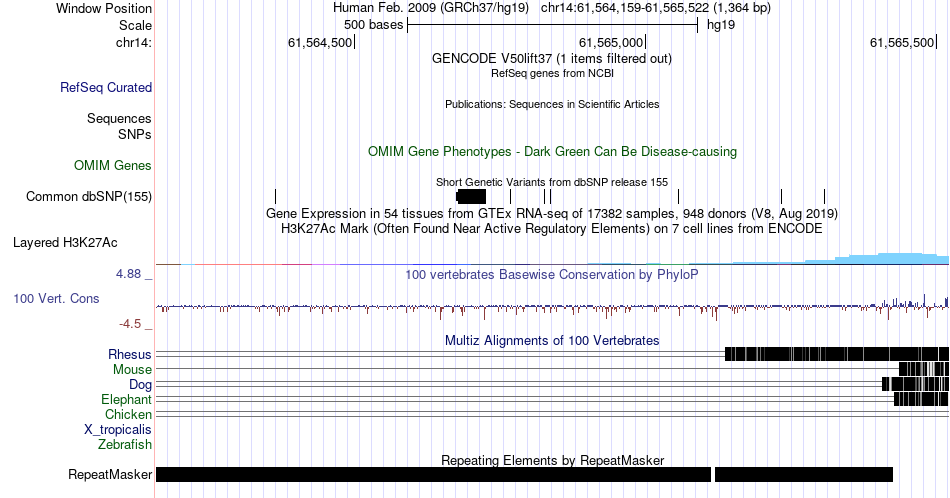The image size is (950, 498).
Task: Select the Common dbSNP(155) track label
Action: point(89,196)
